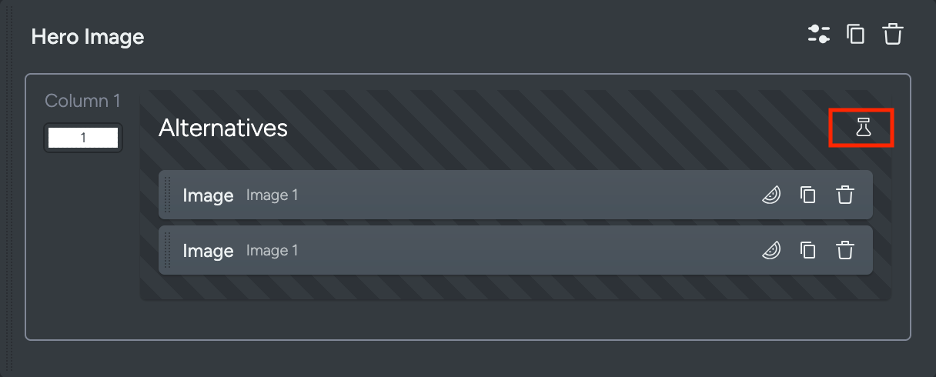Duplicate the second Image alternative

pos(808,250)
